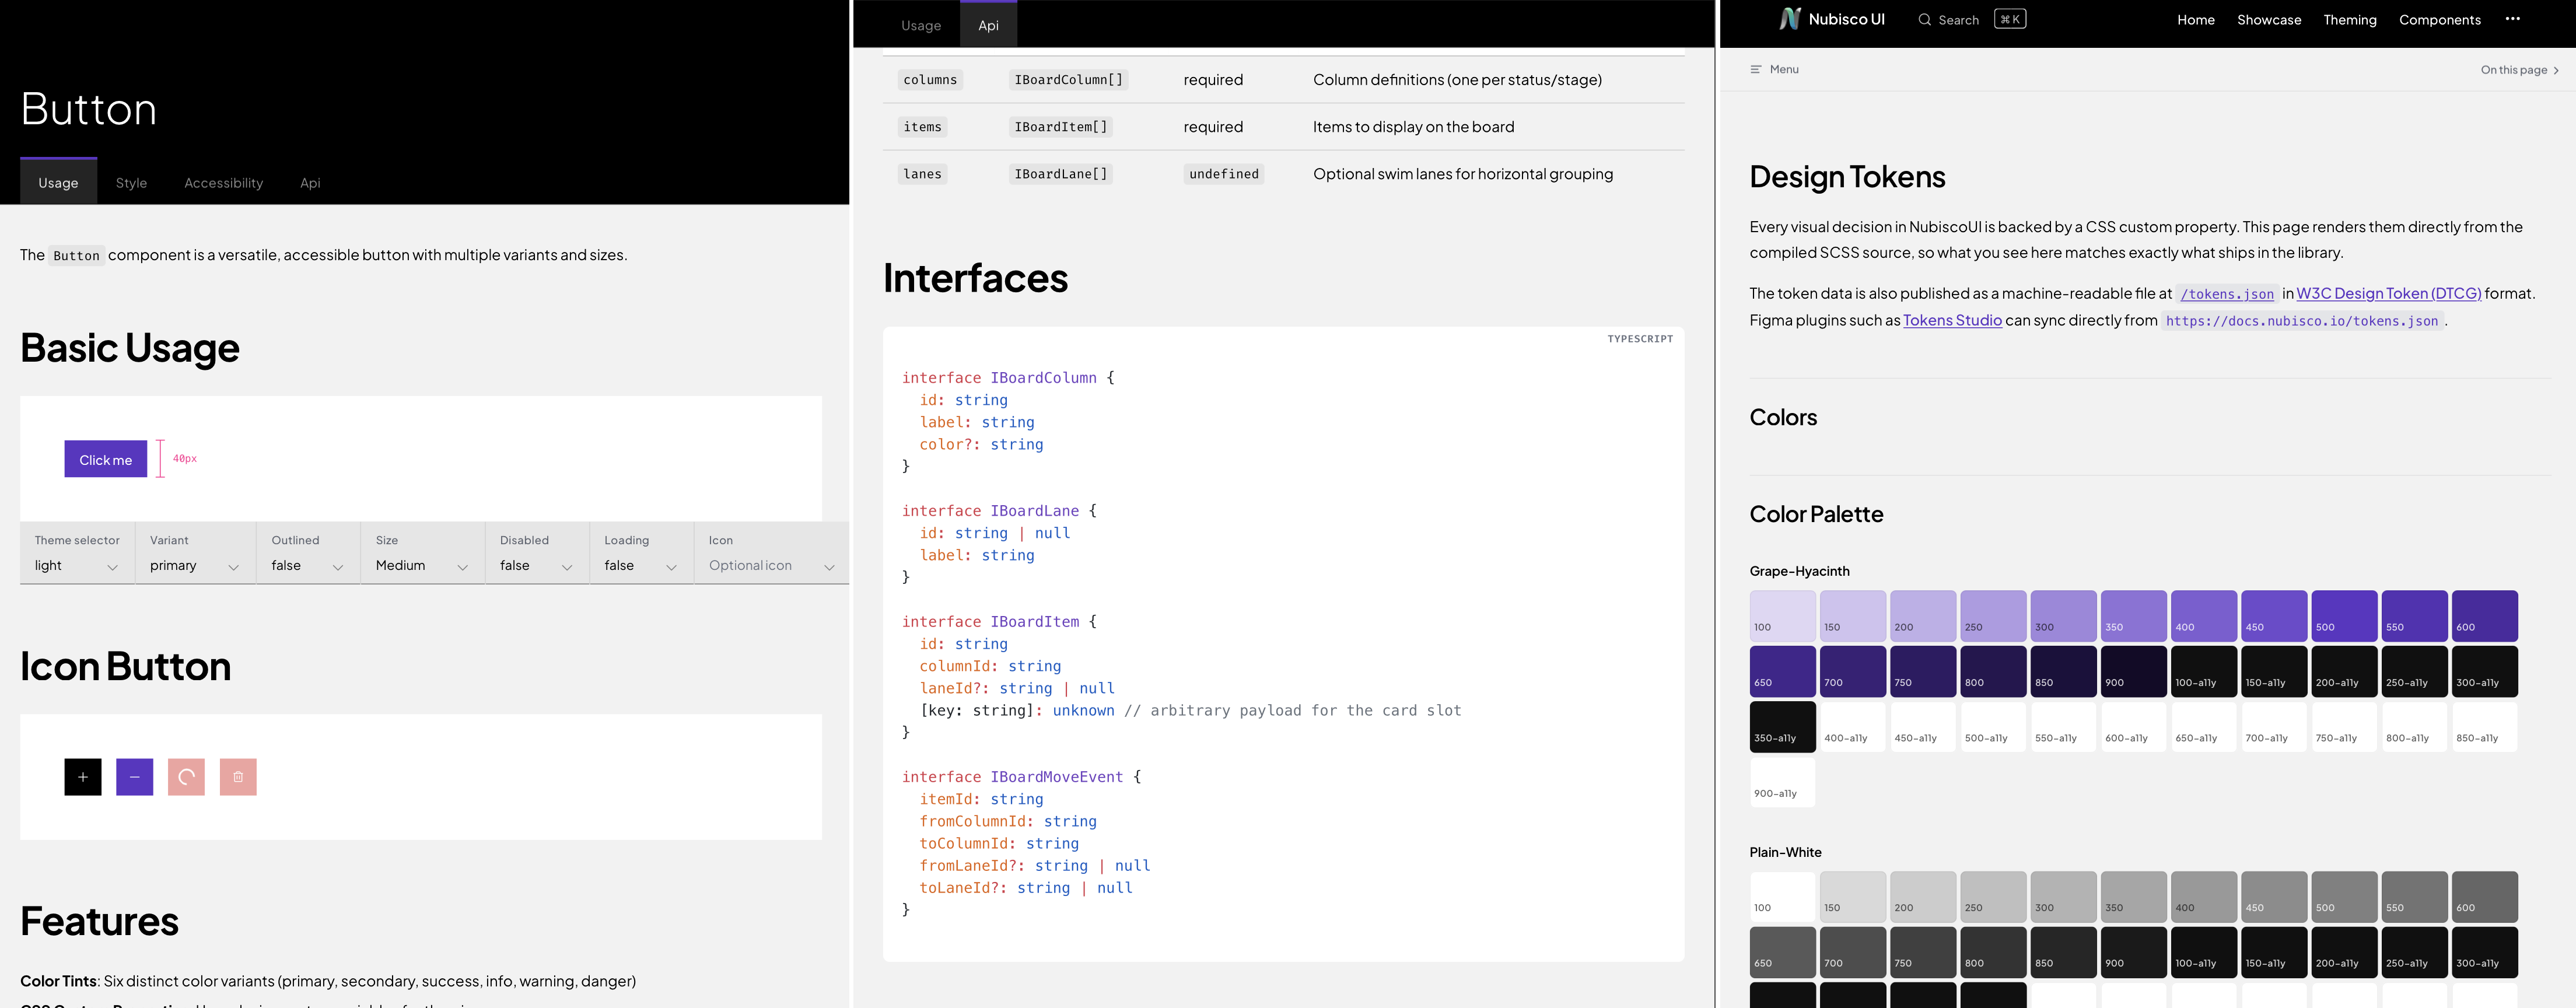Click the Interfaces heading
This screenshot has height=1008, width=2576.
(975, 278)
